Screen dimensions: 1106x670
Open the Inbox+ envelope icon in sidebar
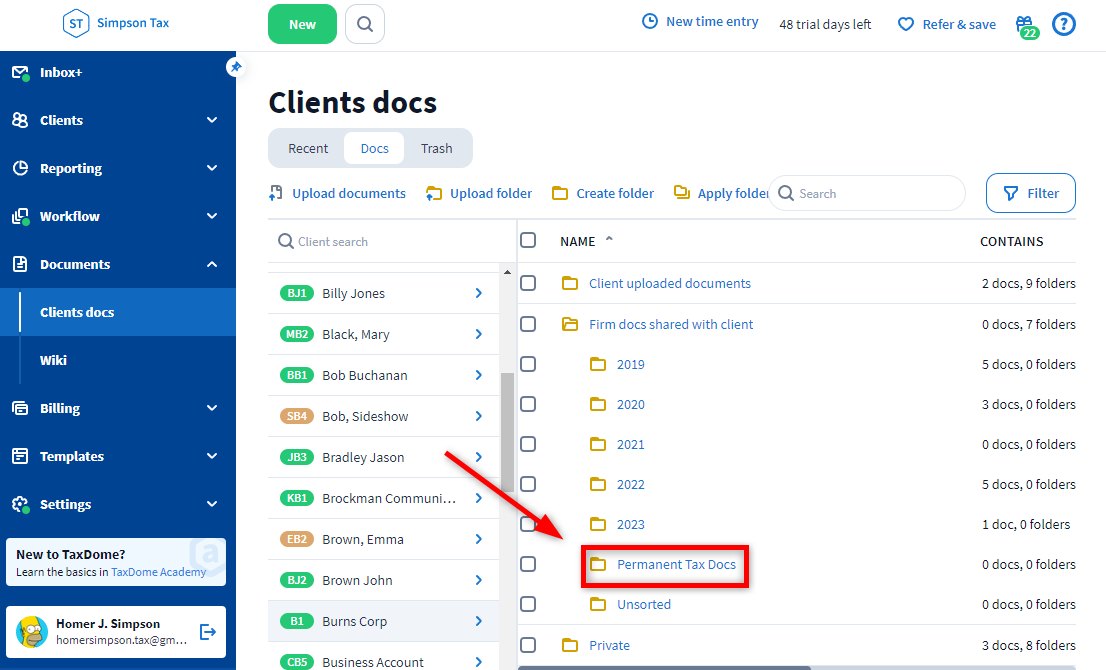(x=20, y=72)
